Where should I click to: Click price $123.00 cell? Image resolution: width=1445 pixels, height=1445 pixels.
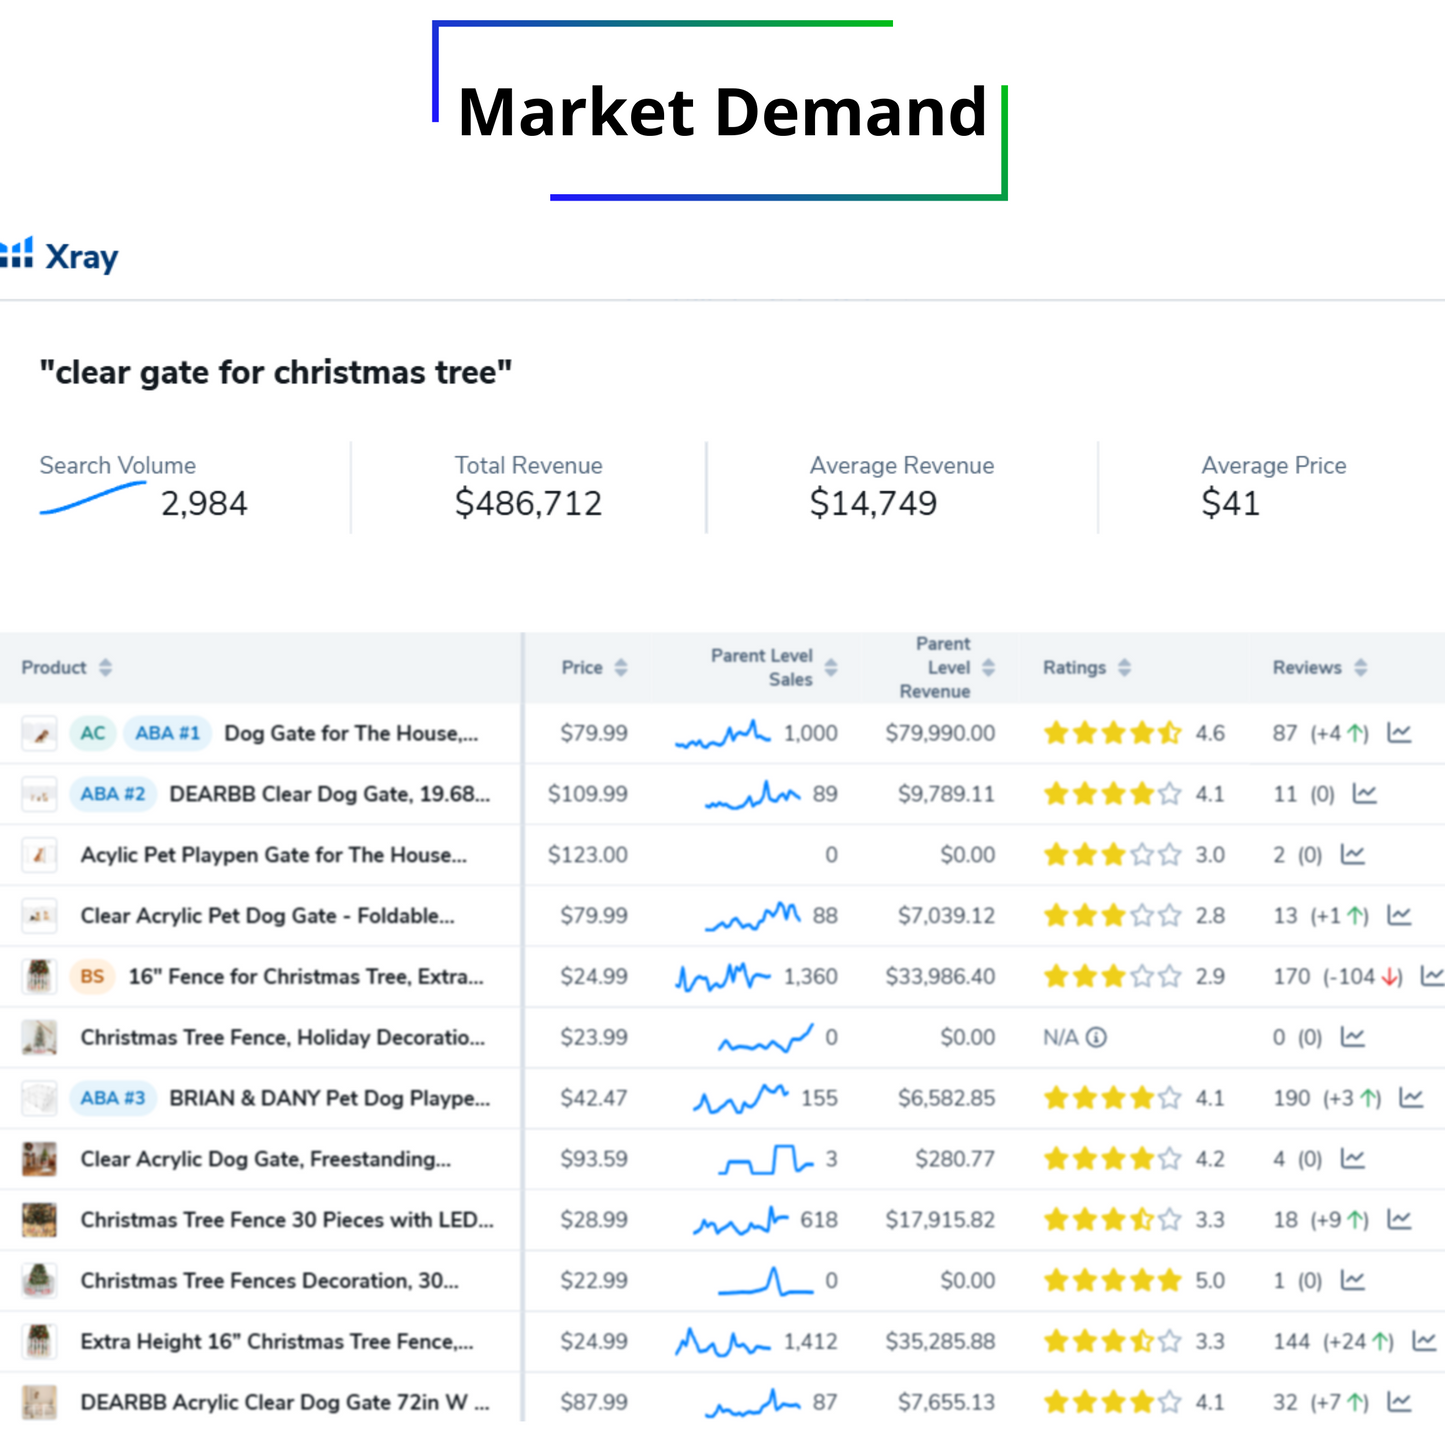[x=587, y=855]
